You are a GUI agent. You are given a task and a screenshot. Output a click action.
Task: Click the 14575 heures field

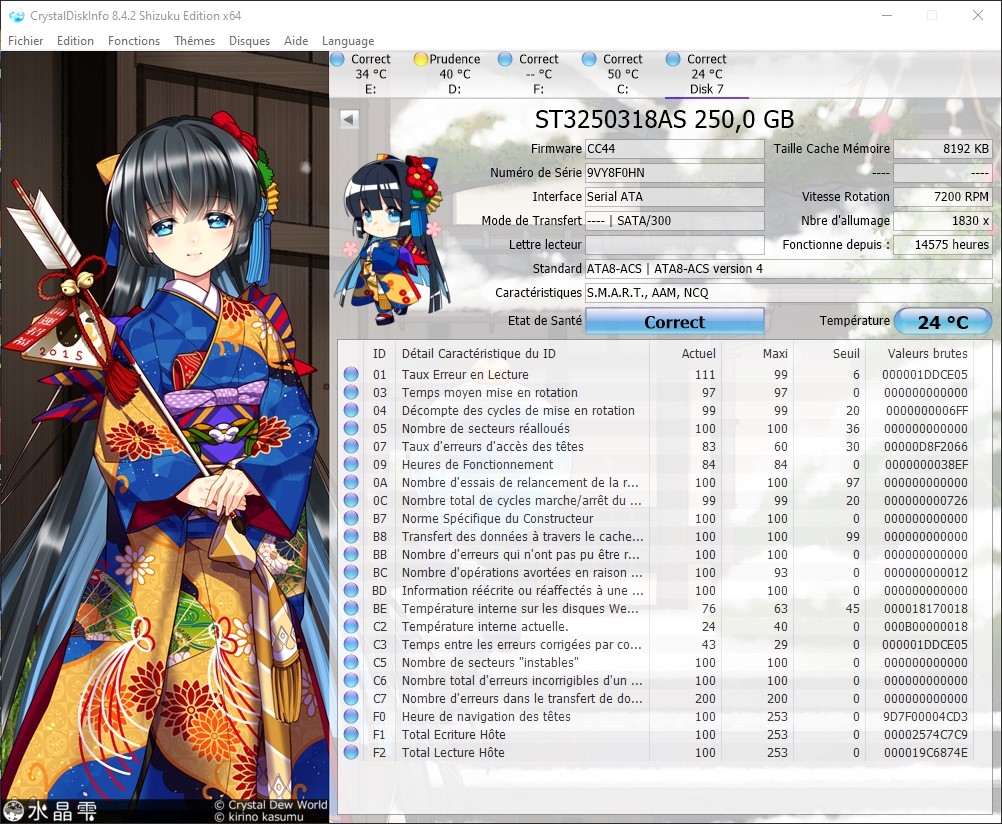coord(943,245)
